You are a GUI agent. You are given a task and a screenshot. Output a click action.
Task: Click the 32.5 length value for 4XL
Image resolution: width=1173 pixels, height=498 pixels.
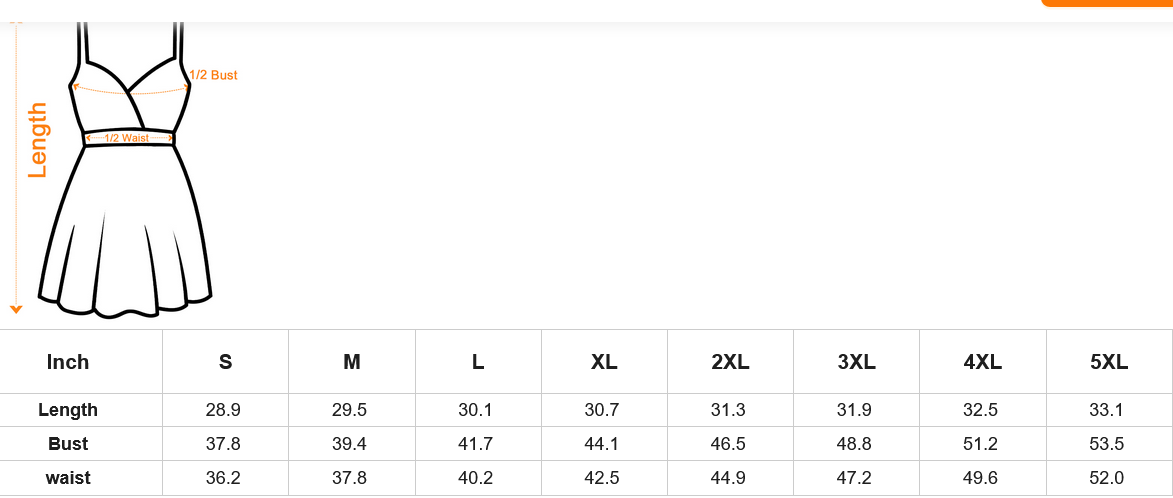point(980,410)
